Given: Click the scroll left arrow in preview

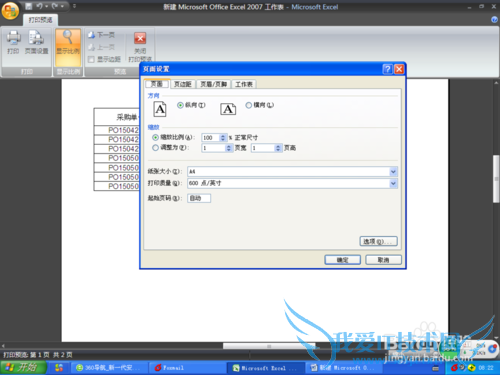Looking at the screenshot, I should pyautogui.click(x=3, y=346).
